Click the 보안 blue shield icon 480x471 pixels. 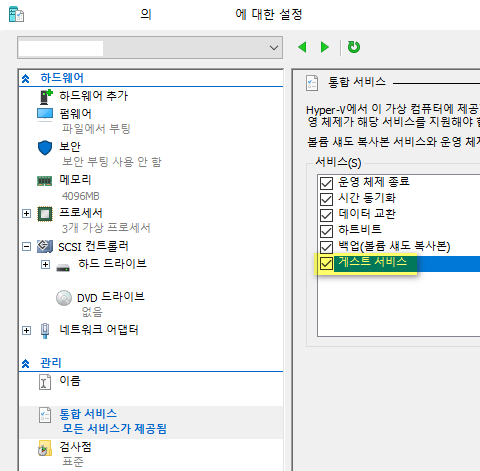point(45,148)
